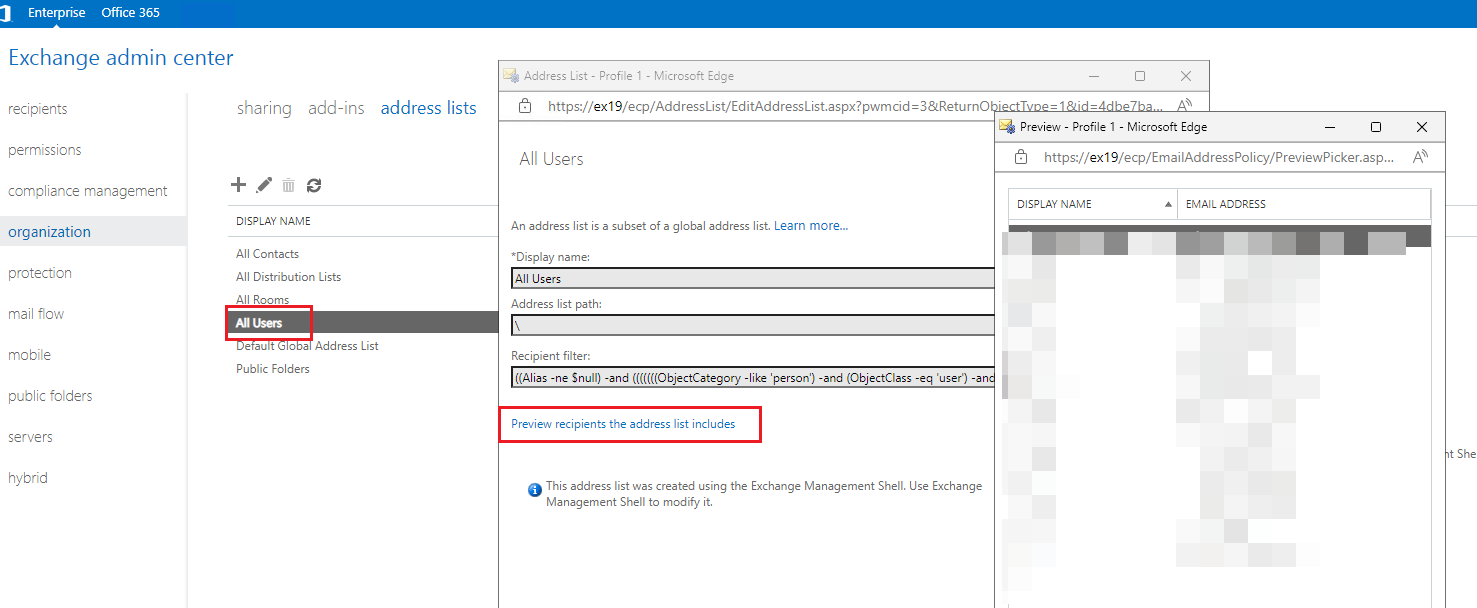The width and height of the screenshot is (1477, 608).
Task: Click the Address List window URL bar
Action: [x=855, y=106]
